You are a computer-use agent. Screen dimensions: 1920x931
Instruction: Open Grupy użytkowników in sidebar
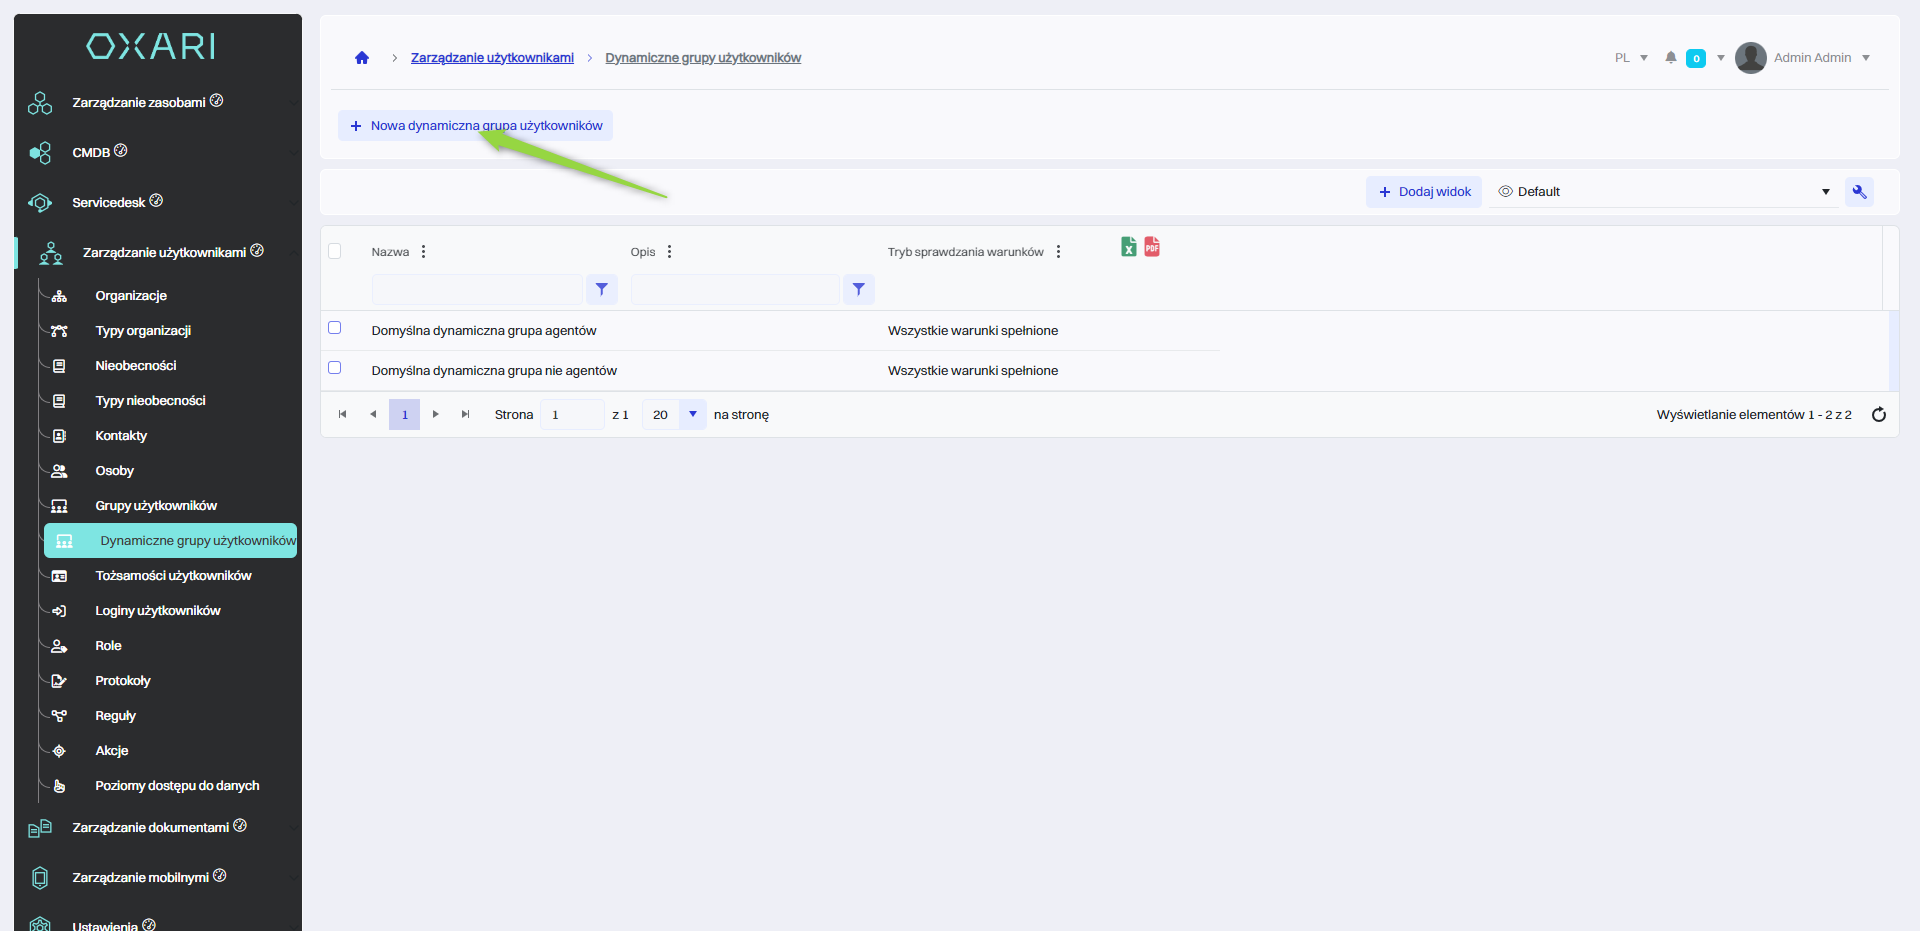click(156, 506)
